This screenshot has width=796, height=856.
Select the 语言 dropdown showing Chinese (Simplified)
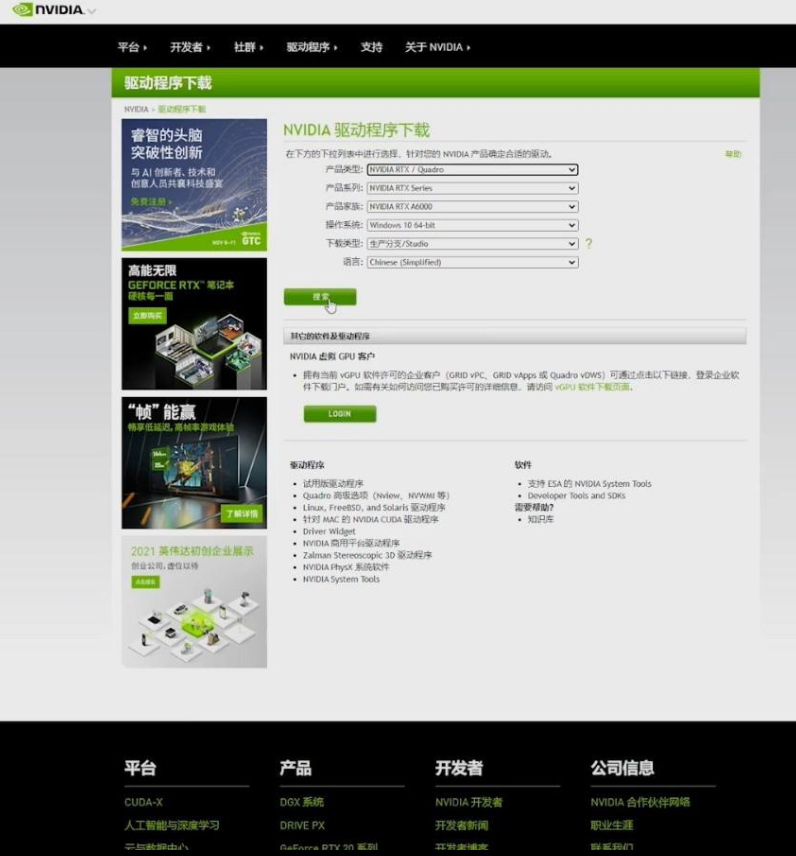(472, 262)
